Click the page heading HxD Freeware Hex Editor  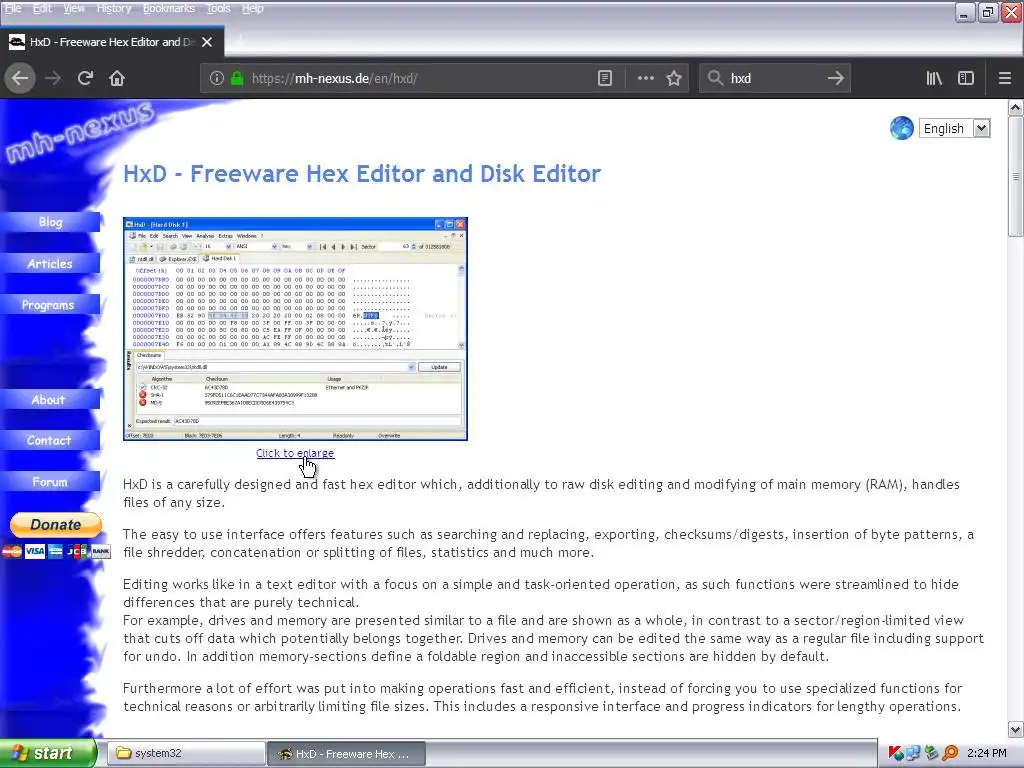[362, 174]
